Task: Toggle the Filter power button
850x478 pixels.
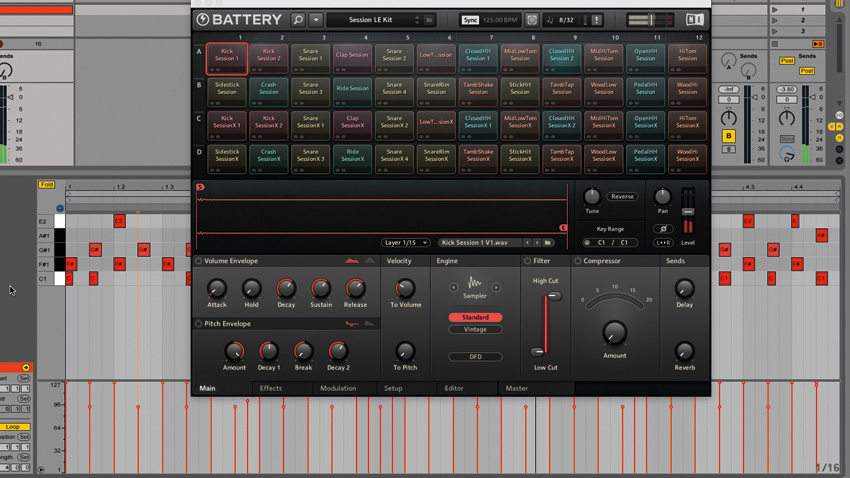Action: click(527, 261)
